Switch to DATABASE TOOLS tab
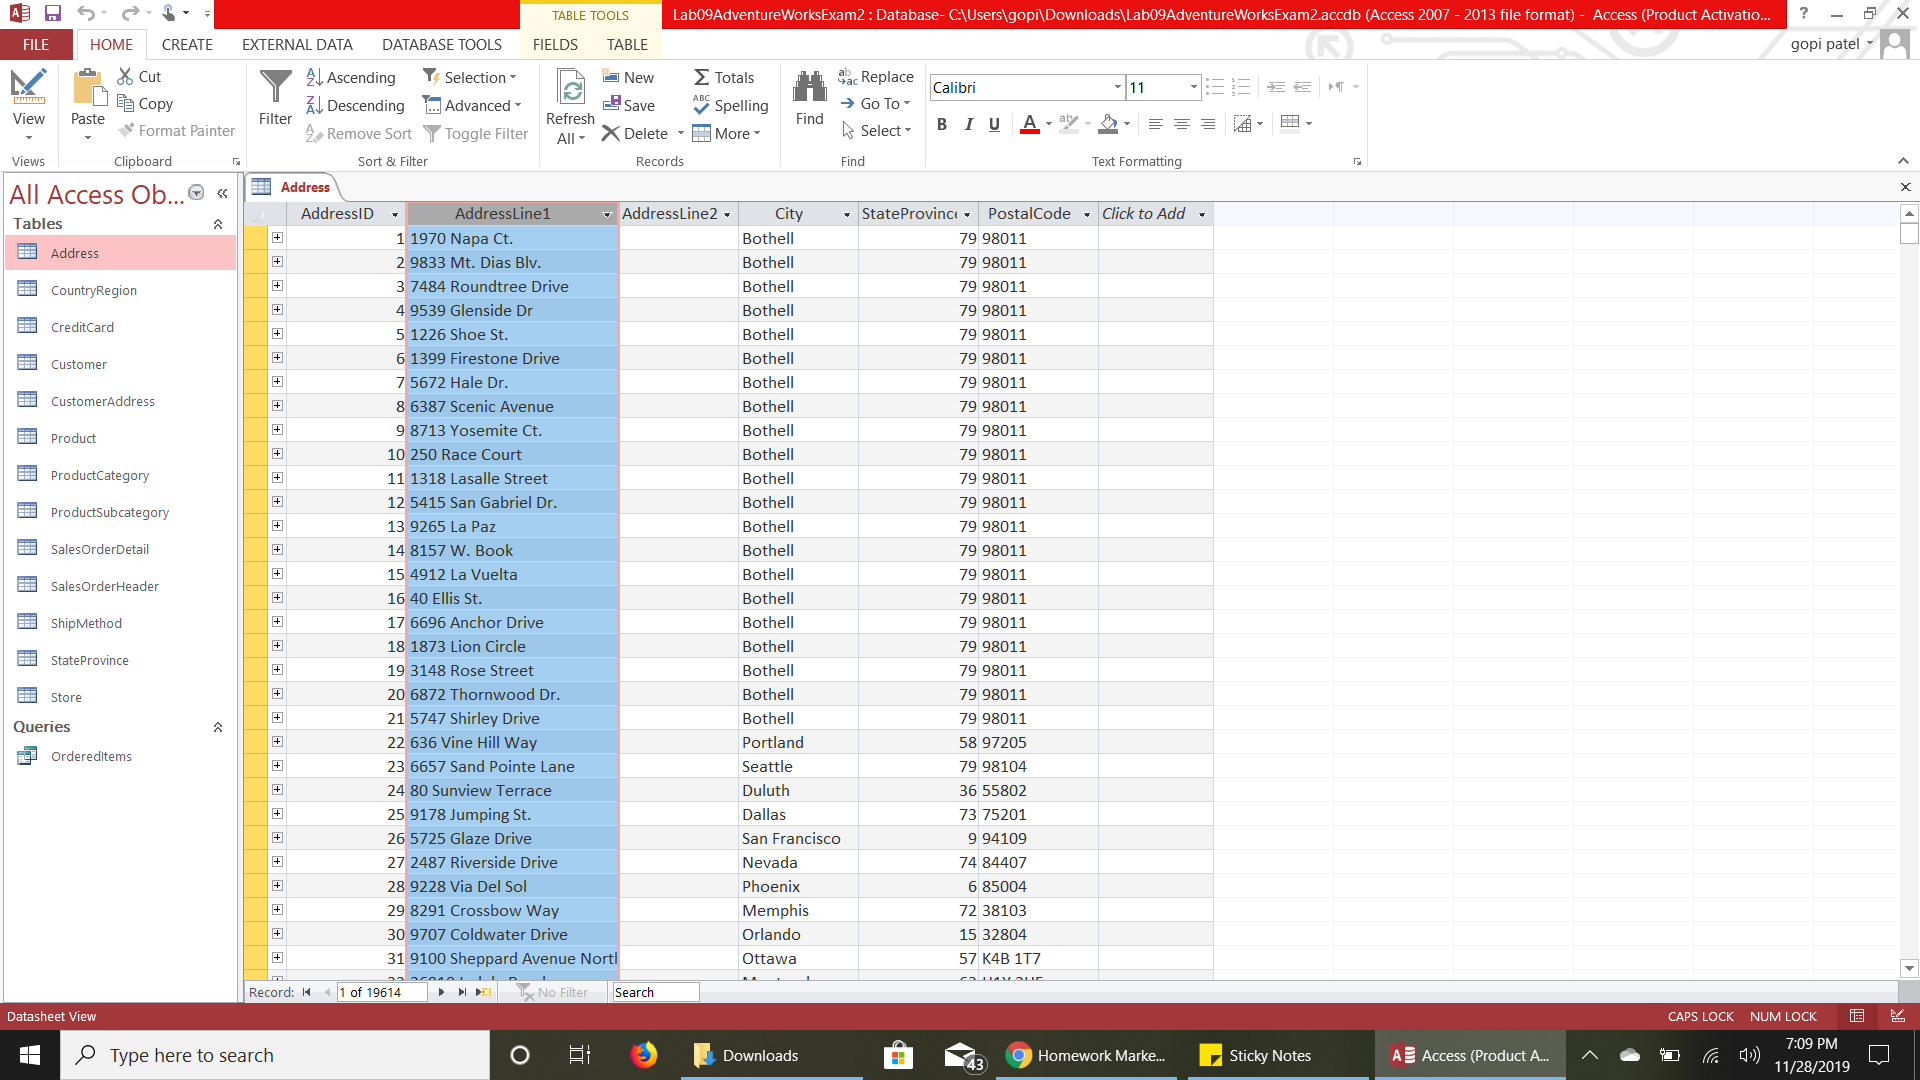The image size is (1920, 1080). tap(442, 44)
